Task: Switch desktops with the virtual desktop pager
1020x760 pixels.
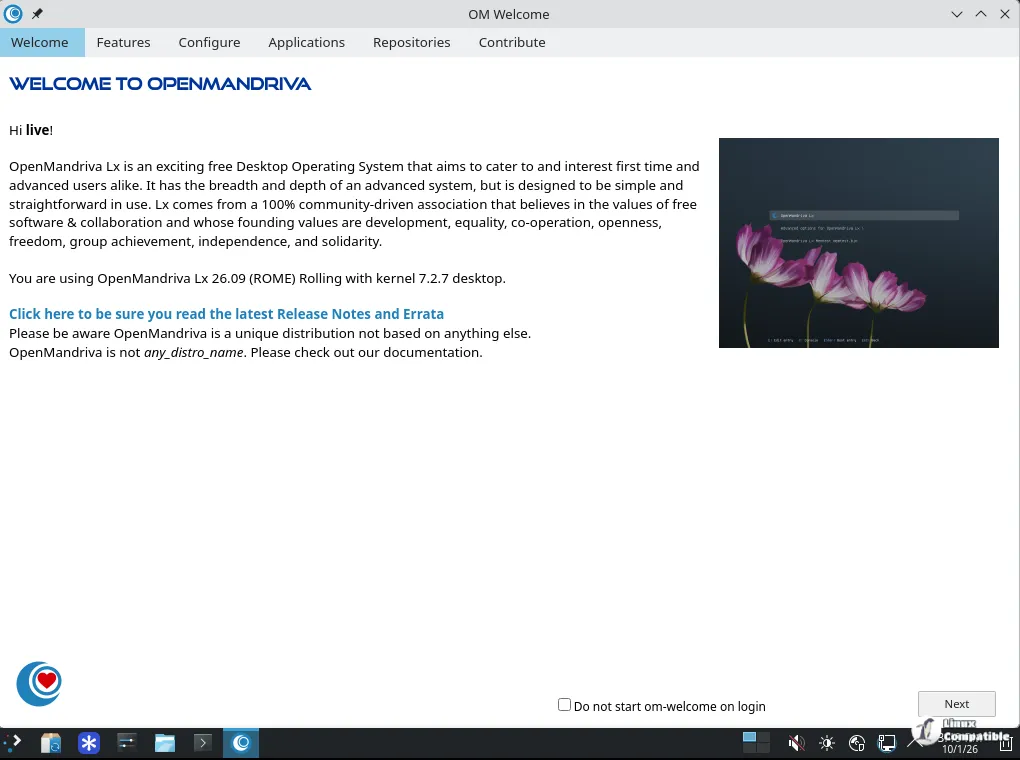Action: click(756, 742)
